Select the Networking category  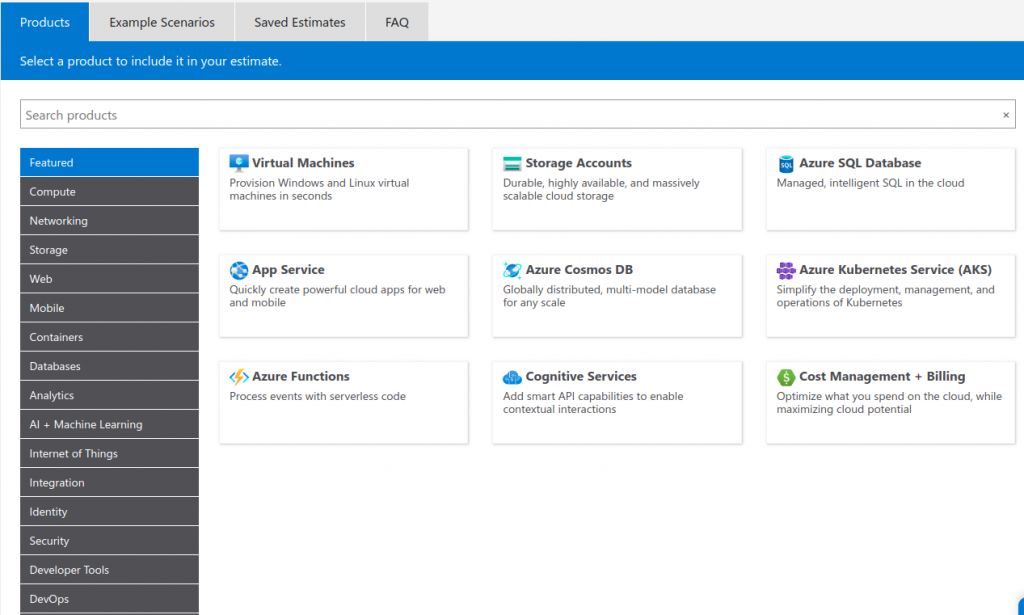[109, 221]
